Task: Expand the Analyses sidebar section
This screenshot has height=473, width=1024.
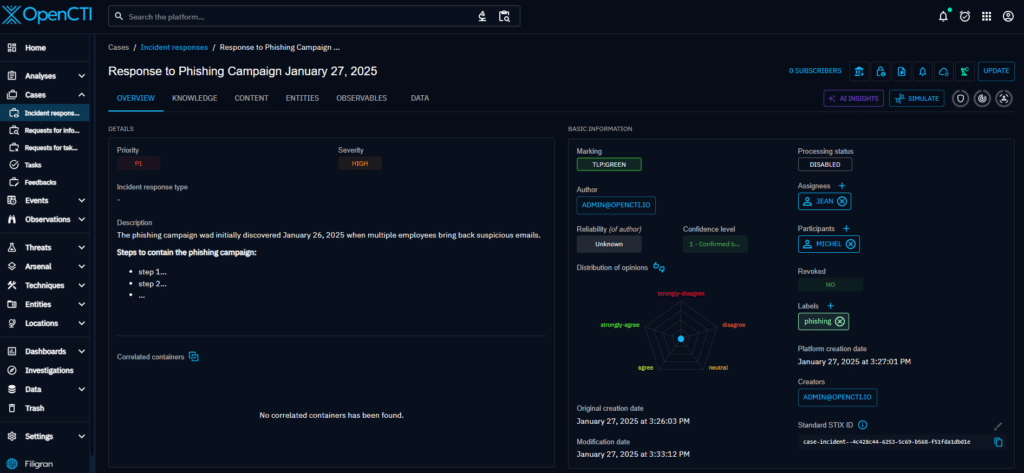Action: click(x=79, y=76)
